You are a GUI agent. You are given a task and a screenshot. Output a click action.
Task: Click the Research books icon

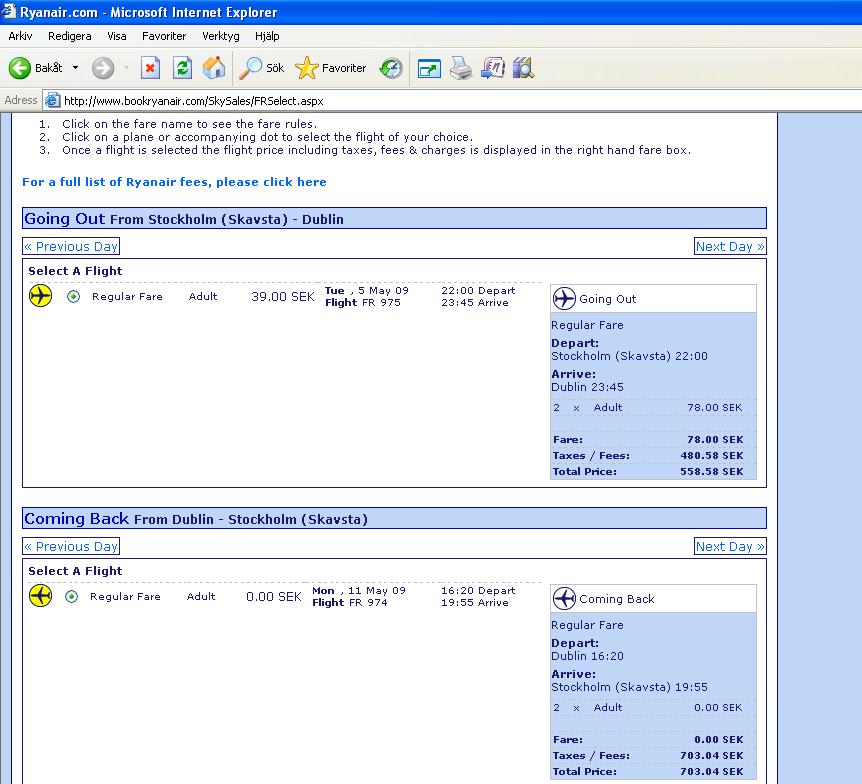[x=523, y=68]
